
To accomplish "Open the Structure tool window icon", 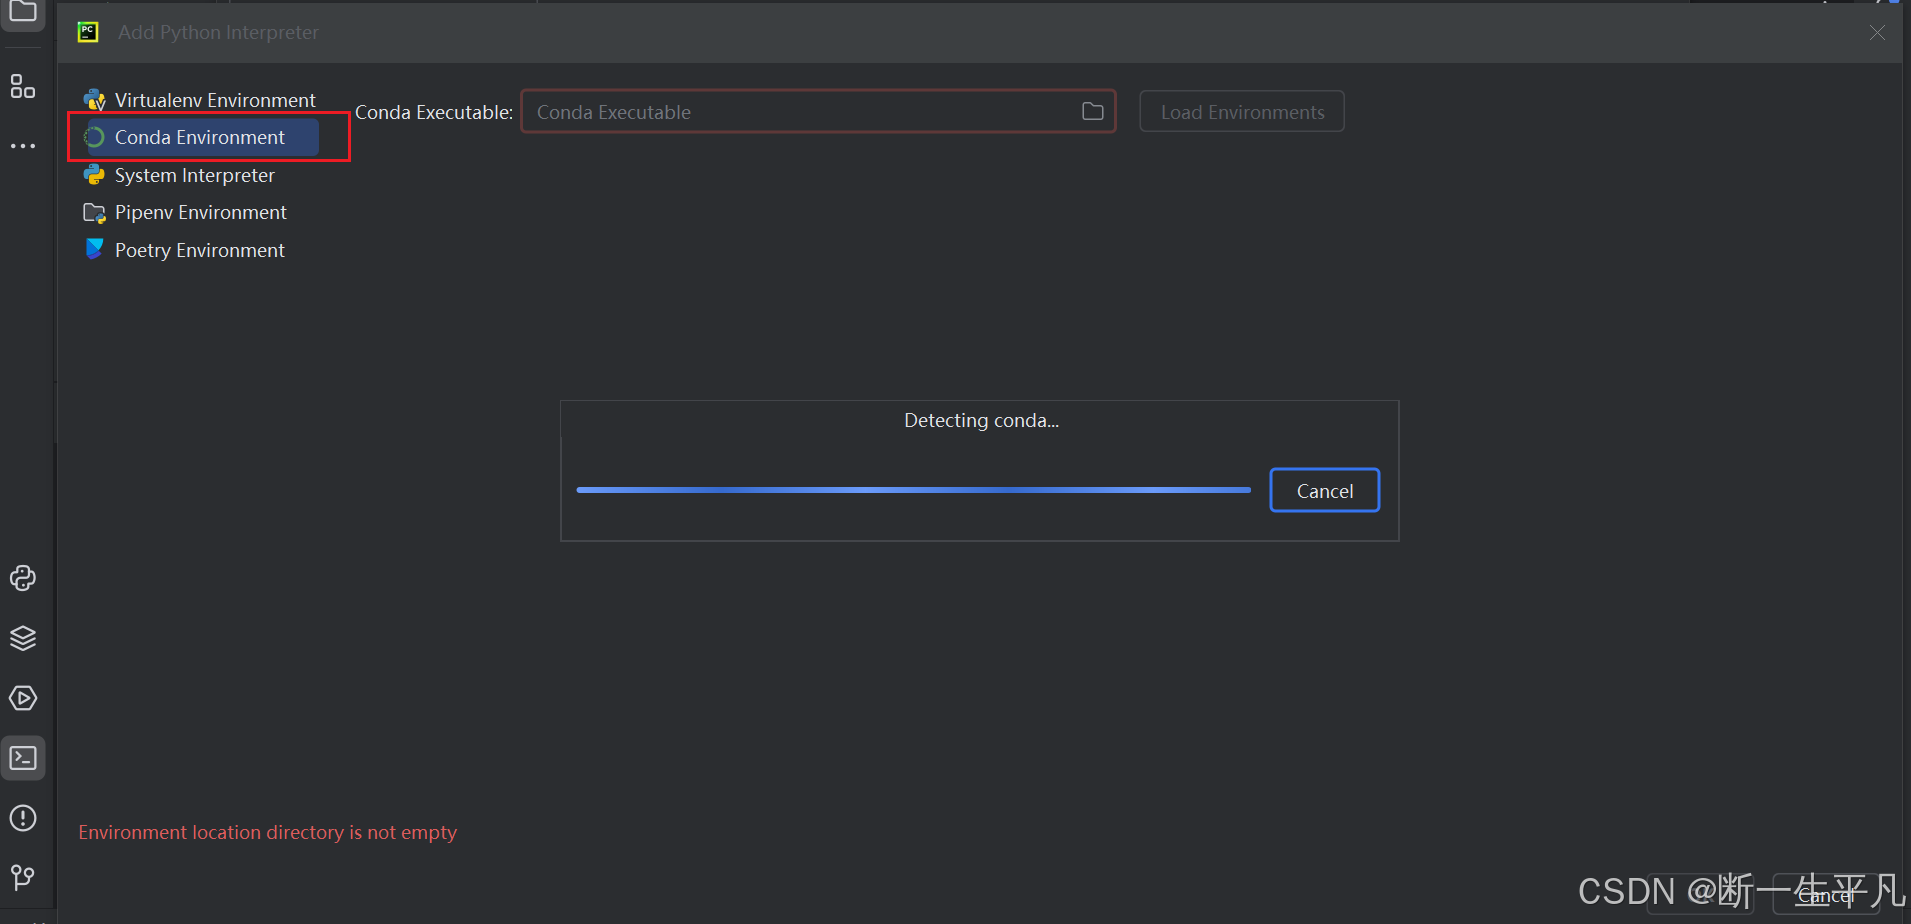I will point(22,87).
